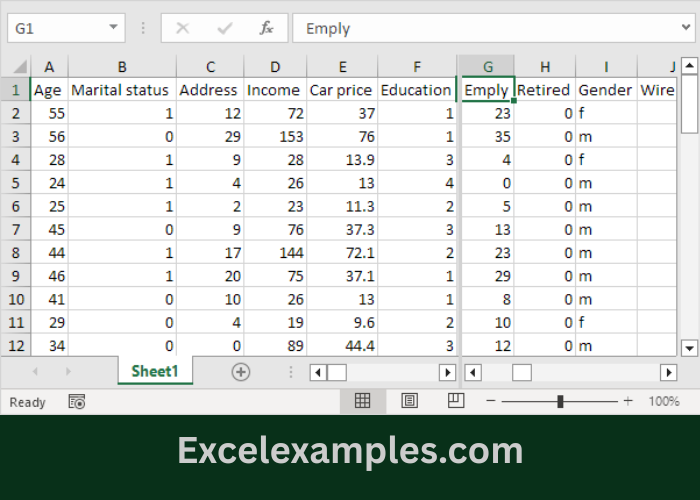Click the Select All corner triangle
The image size is (700, 500).
(20, 67)
